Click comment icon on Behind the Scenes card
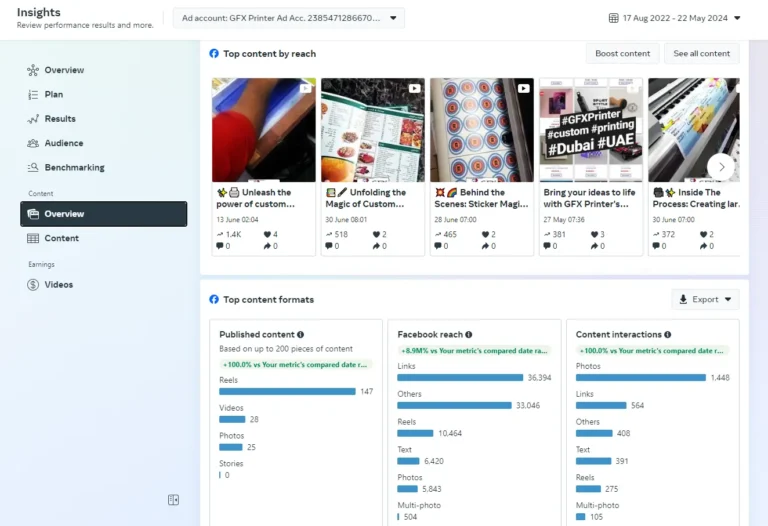 438,246
